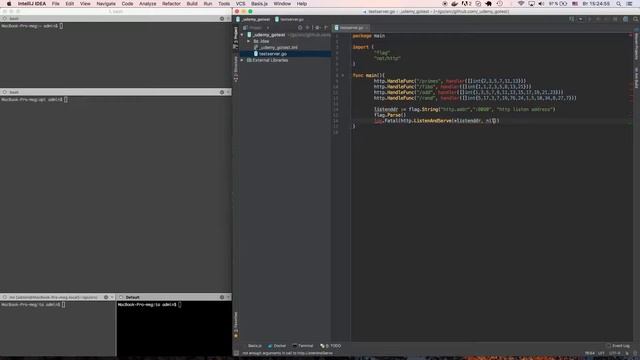Click the line separator widget in status bar
Viewport: 640px width, 360px height.
click(601, 353)
